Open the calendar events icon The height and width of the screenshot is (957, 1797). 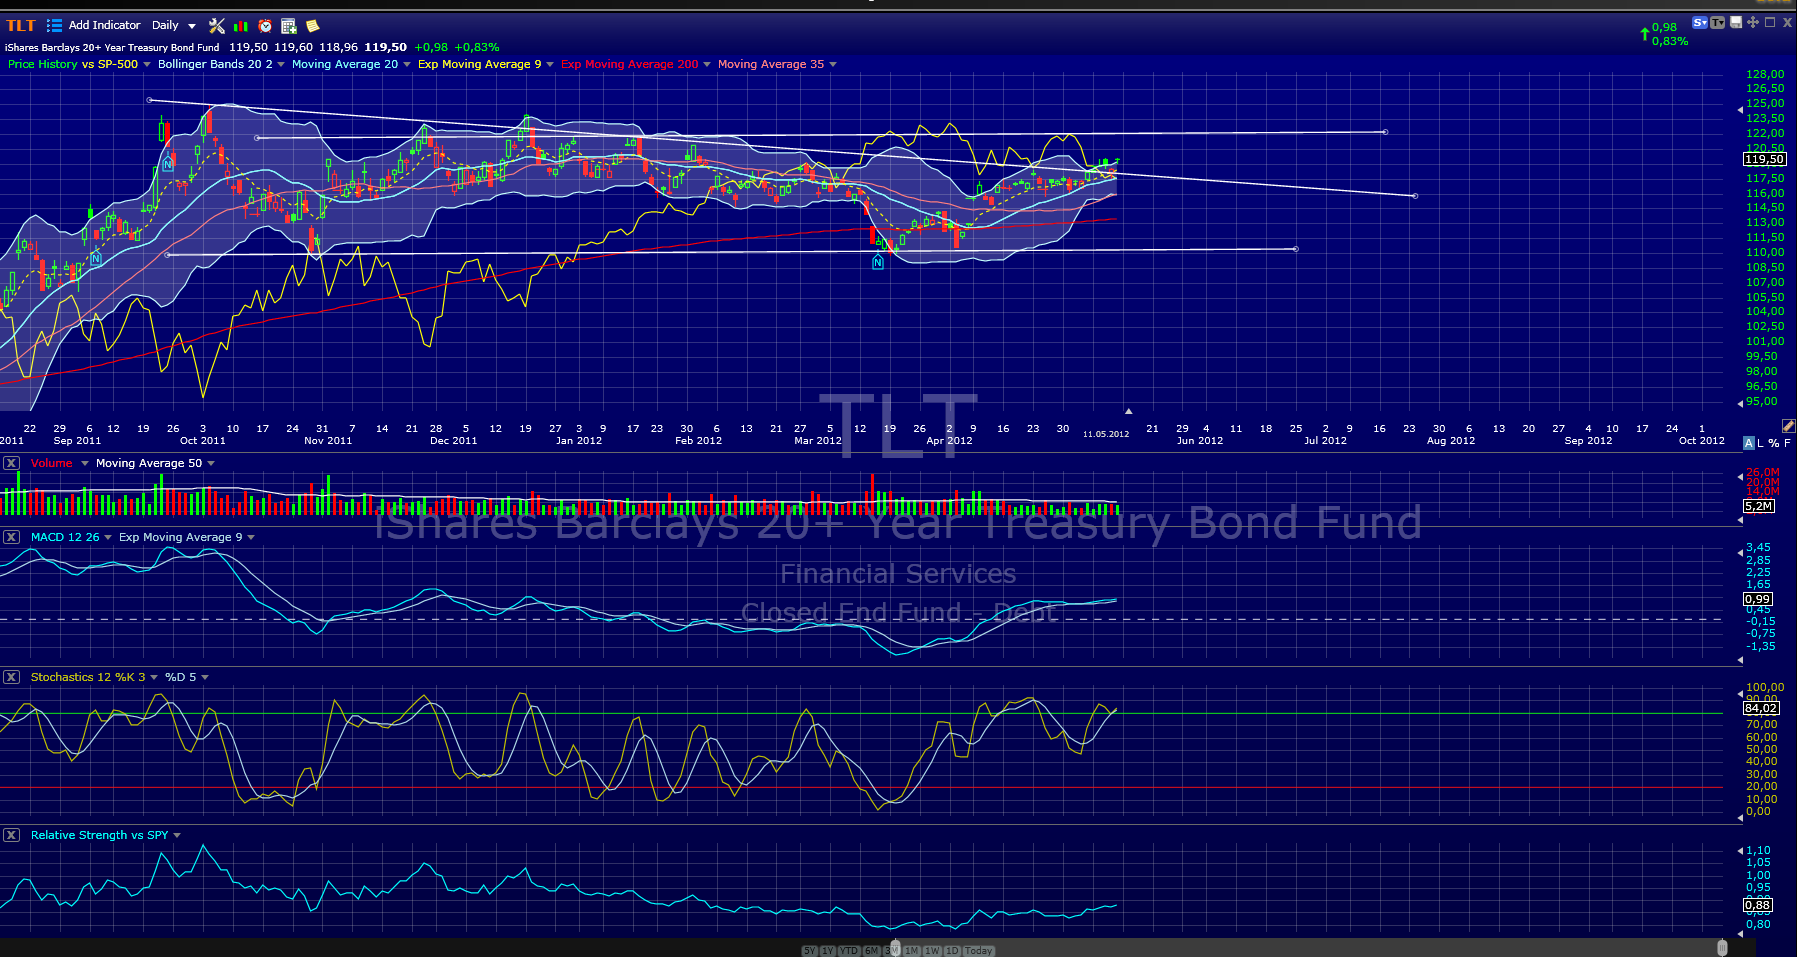[x=289, y=26]
